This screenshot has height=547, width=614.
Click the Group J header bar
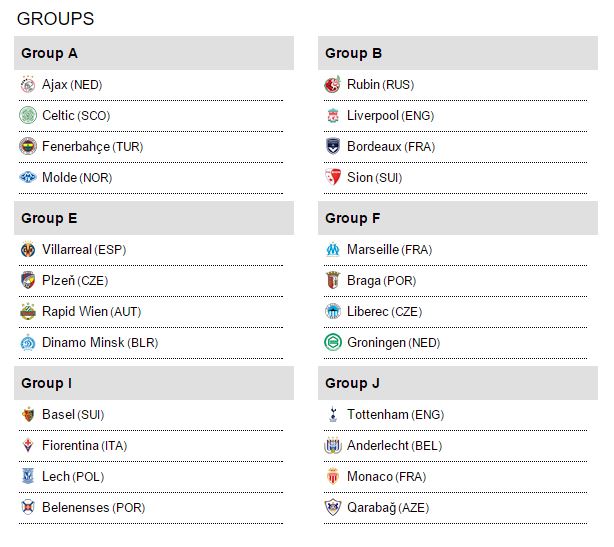458,383
